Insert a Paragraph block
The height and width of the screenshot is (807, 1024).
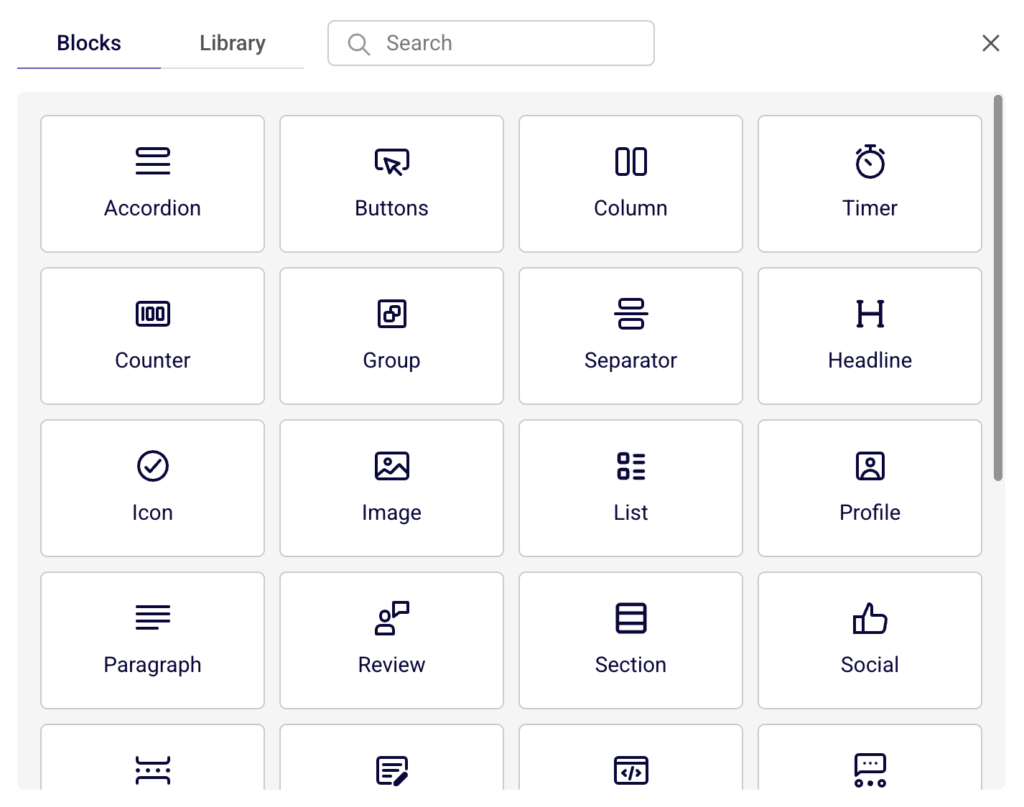click(152, 640)
